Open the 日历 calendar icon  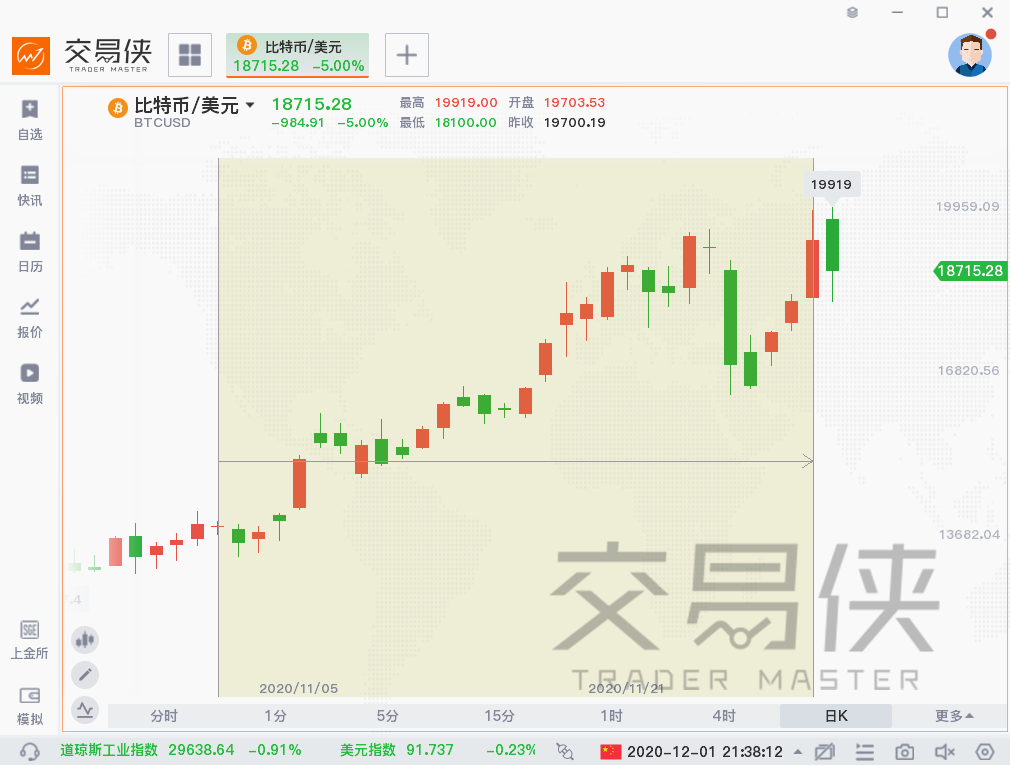30,252
